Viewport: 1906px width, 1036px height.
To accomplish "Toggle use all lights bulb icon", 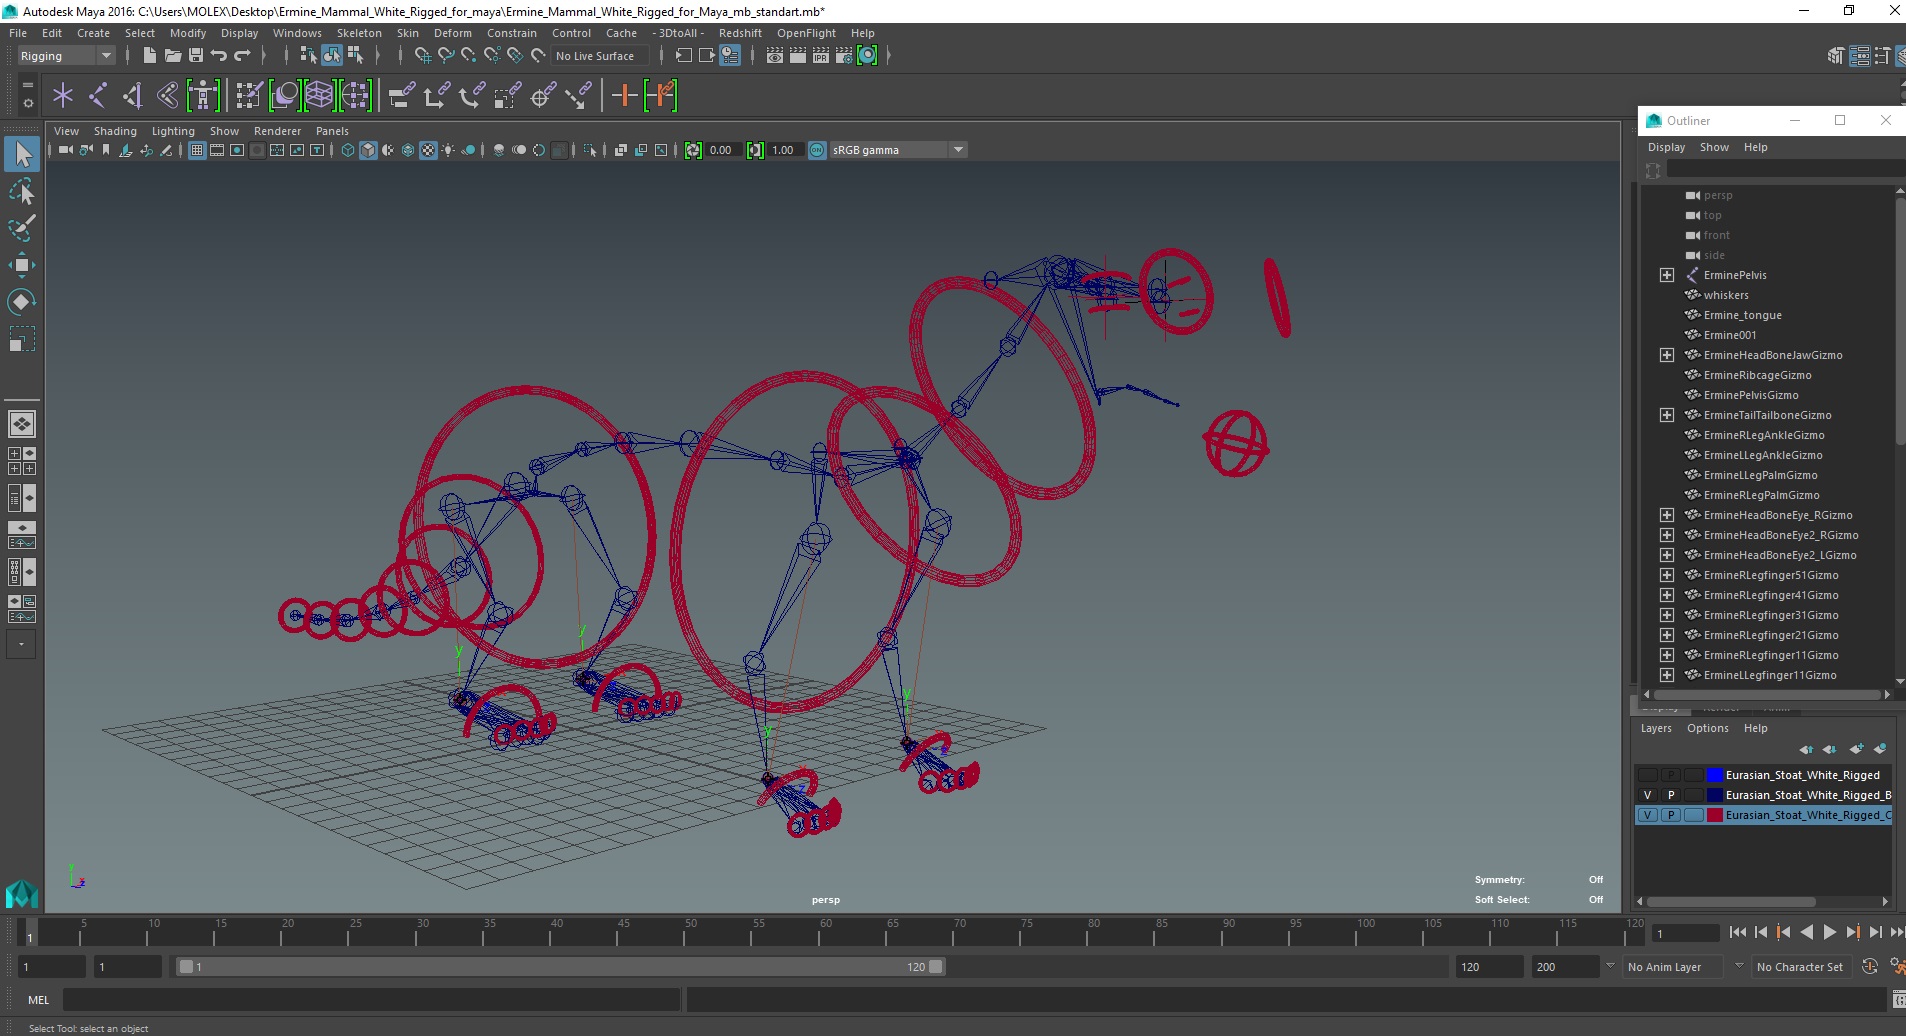I will point(448,150).
